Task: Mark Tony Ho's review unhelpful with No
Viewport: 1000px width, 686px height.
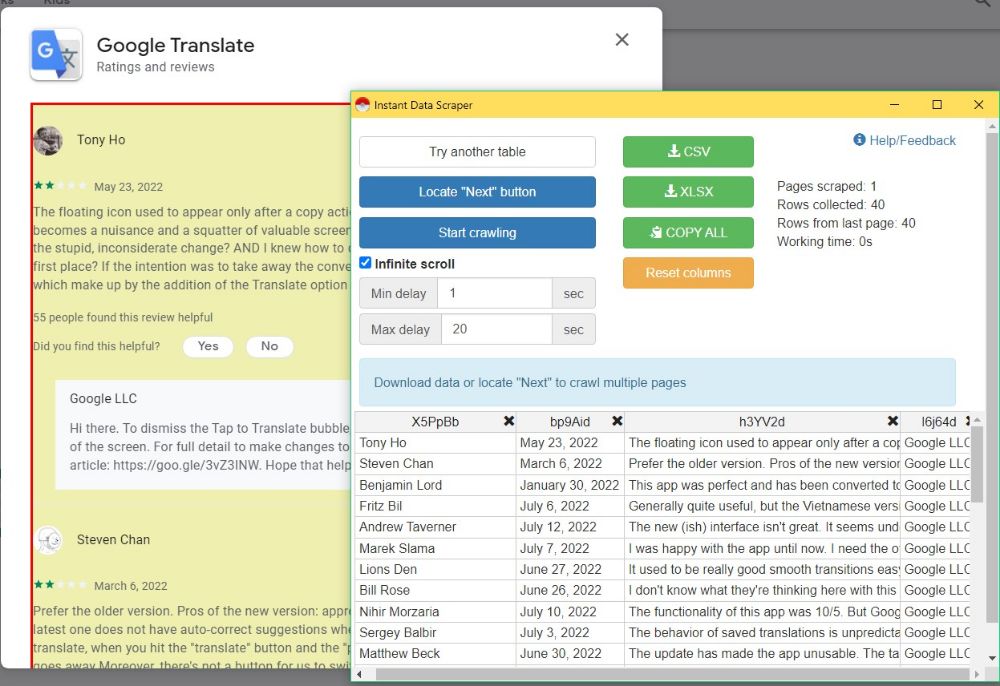Action: (269, 346)
